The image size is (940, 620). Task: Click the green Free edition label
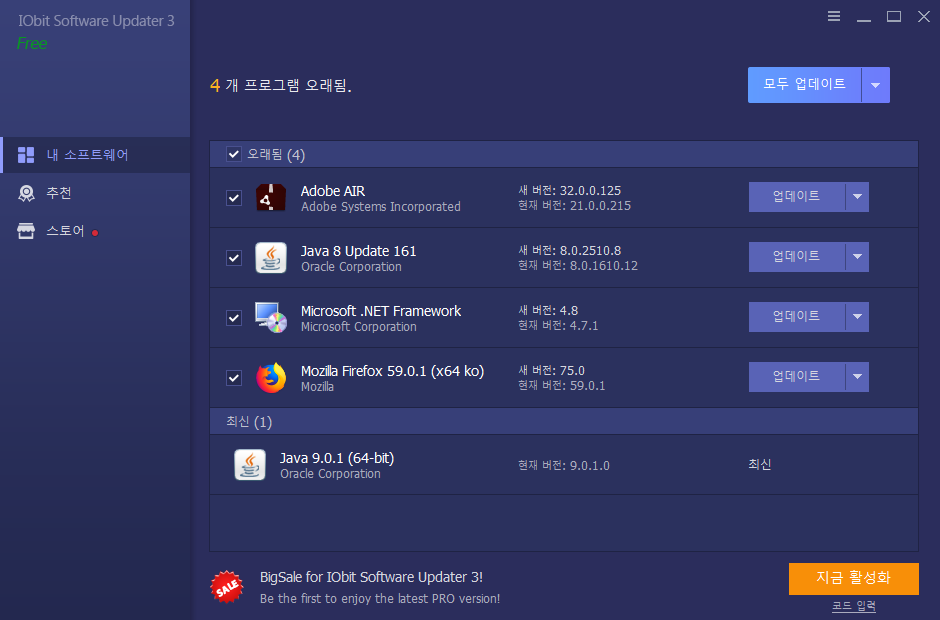32,43
